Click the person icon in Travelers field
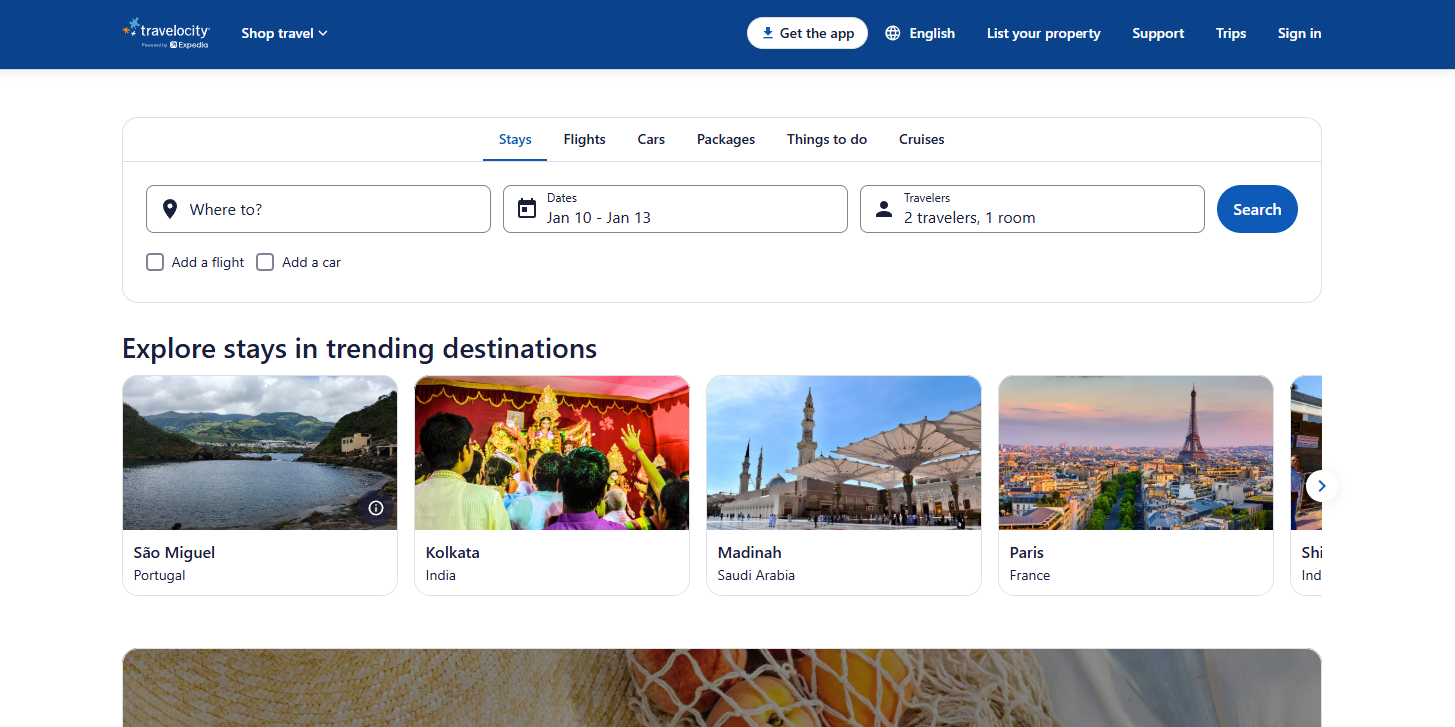 click(x=884, y=209)
